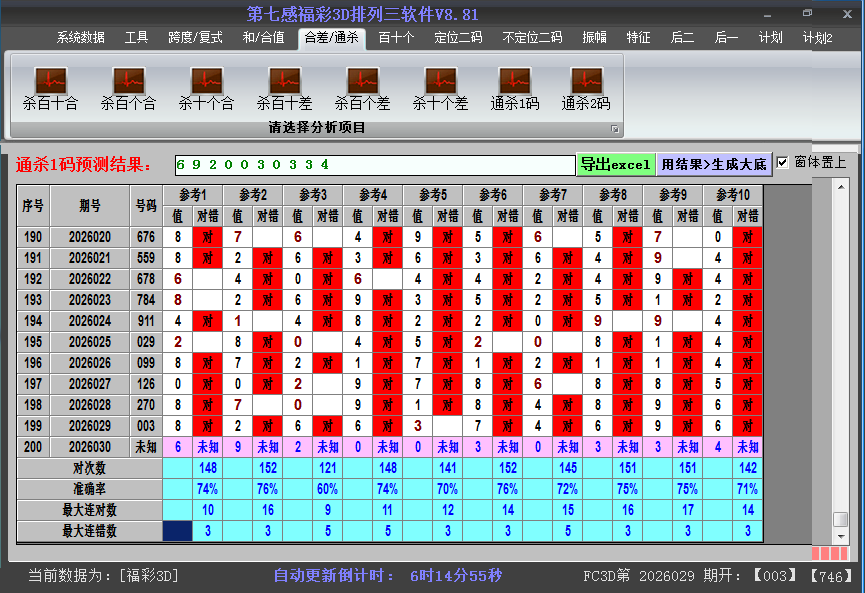The height and width of the screenshot is (593, 865).
Task: Open the 通杀2码 prediction icon
Action: click(x=586, y=88)
